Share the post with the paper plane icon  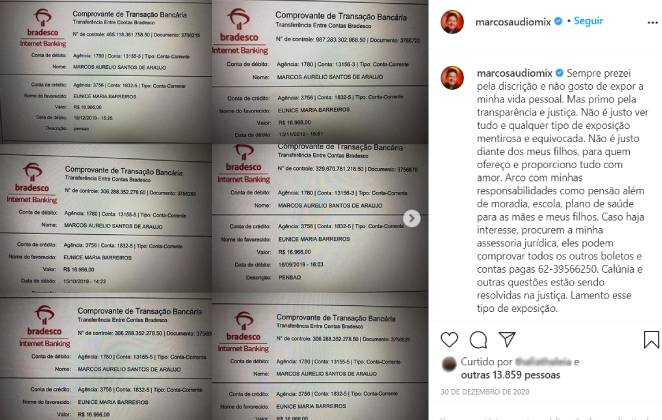507,339
